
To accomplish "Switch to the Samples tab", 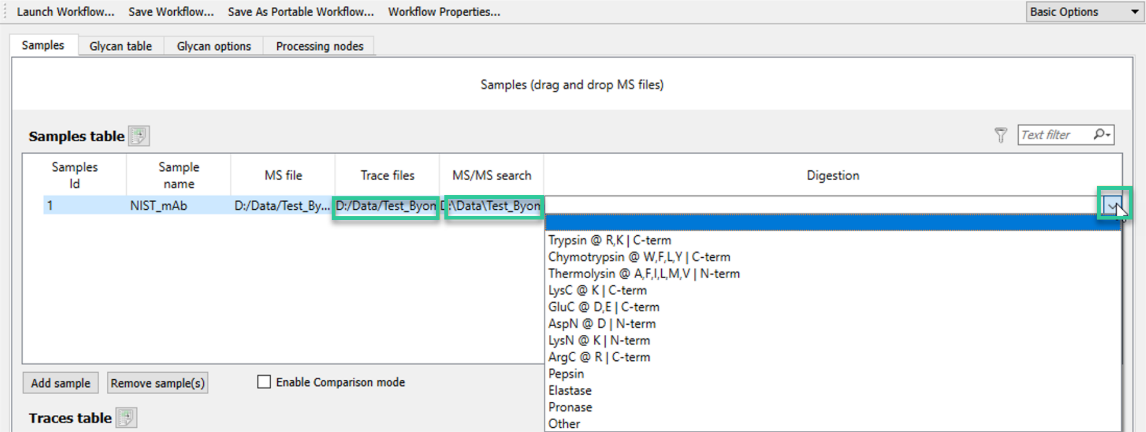I will point(43,45).
